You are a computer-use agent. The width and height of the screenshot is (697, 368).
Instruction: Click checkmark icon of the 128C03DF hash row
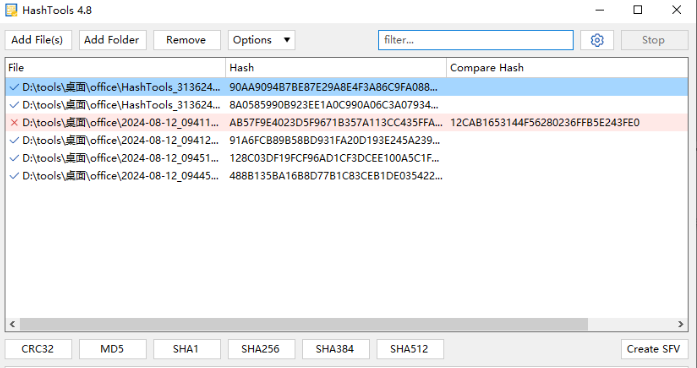click(14, 158)
